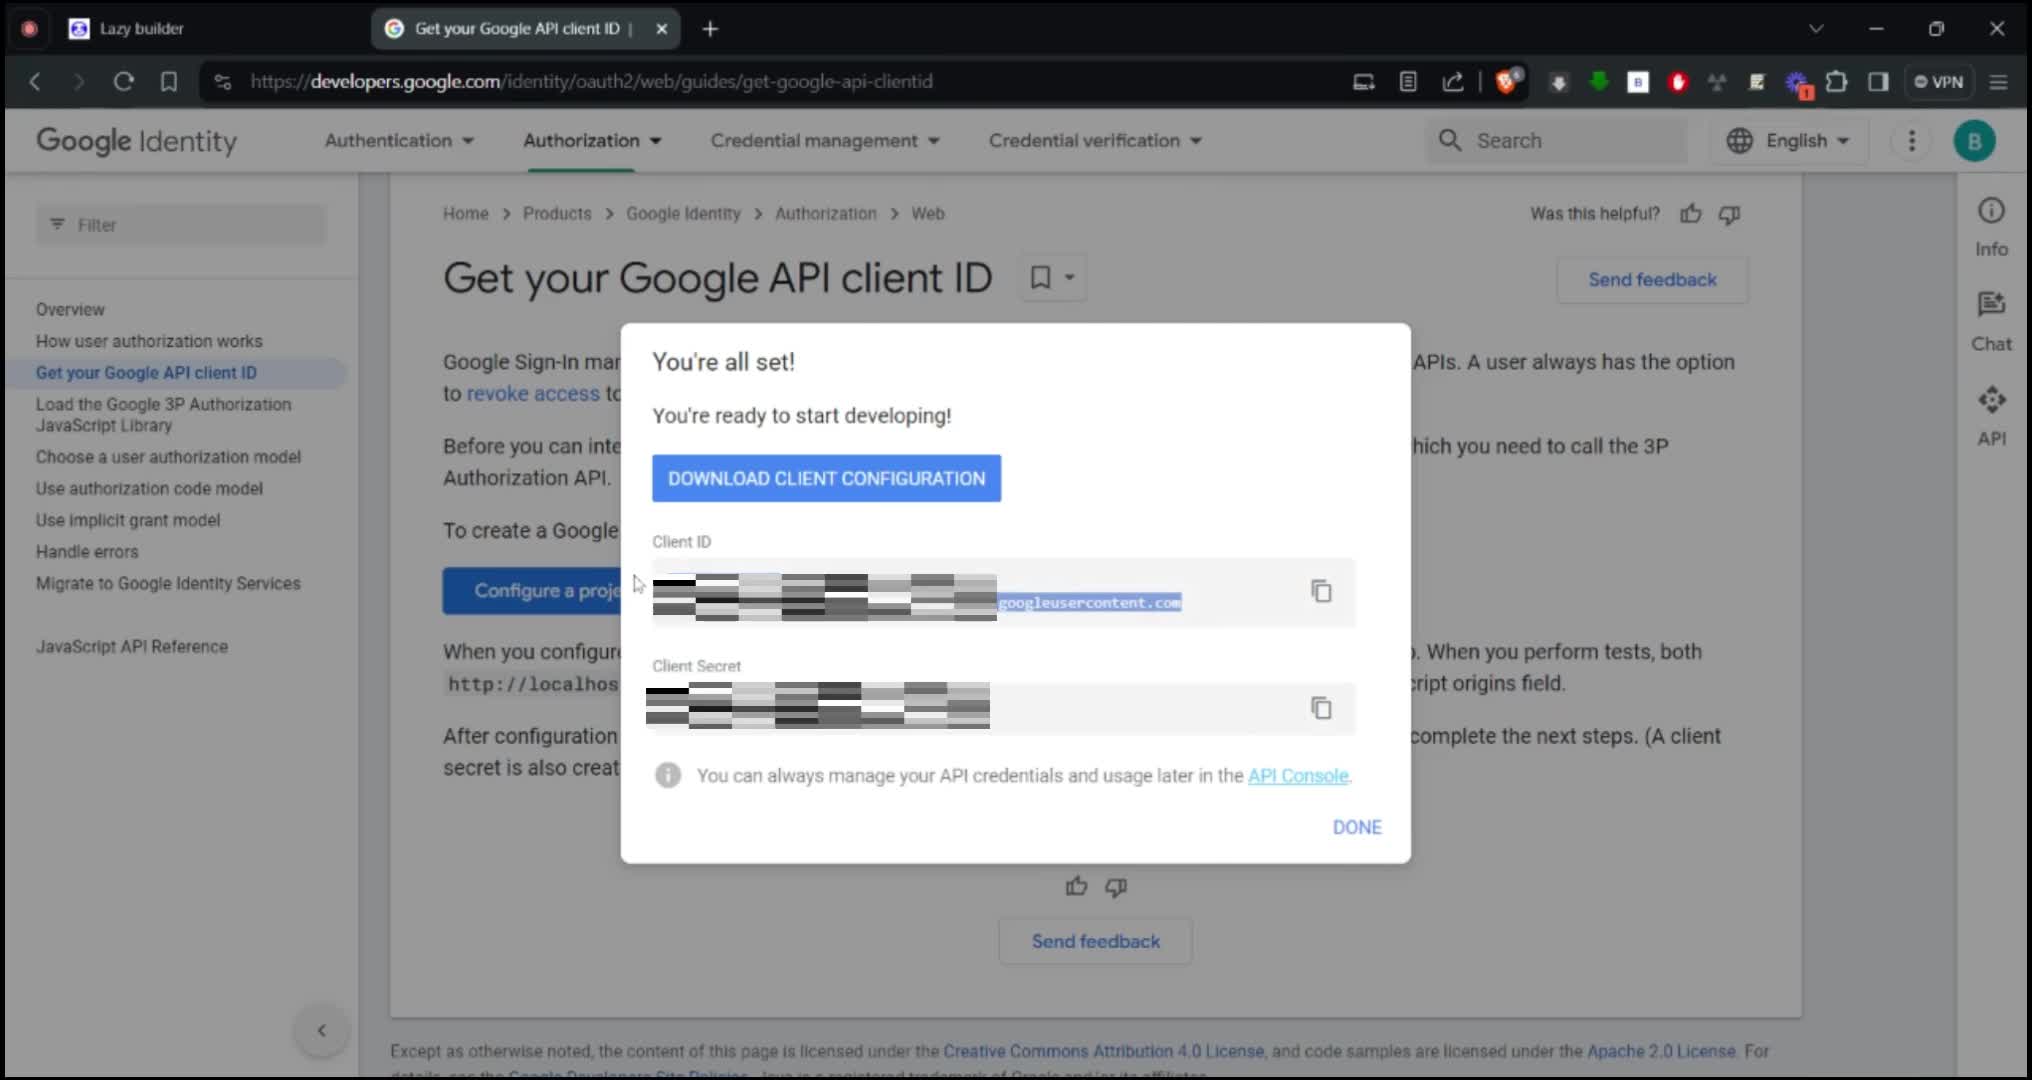The height and width of the screenshot is (1080, 2032).
Task: Open the revoke access link
Action: pyautogui.click(x=533, y=394)
